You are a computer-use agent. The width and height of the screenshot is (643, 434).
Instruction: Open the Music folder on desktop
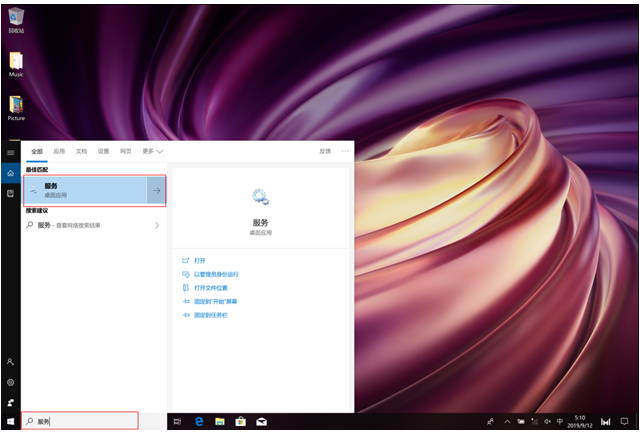click(x=16, y=62)
